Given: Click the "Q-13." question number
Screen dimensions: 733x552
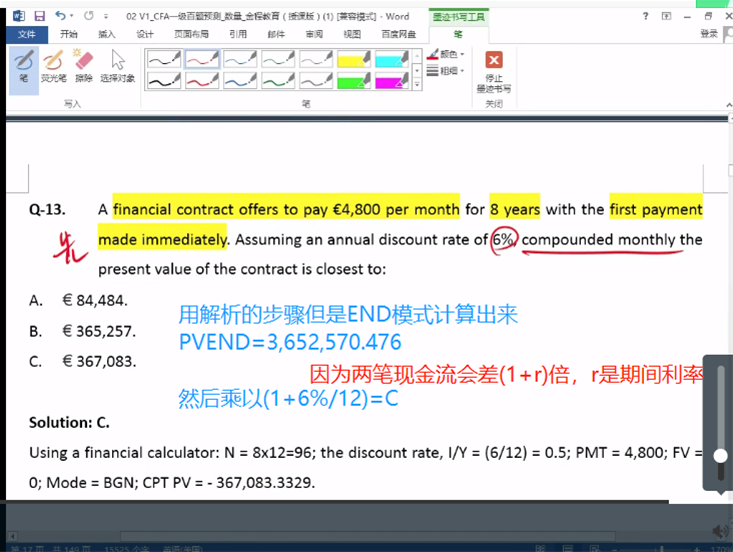Looking at the screenshot, I should point(47,209).
